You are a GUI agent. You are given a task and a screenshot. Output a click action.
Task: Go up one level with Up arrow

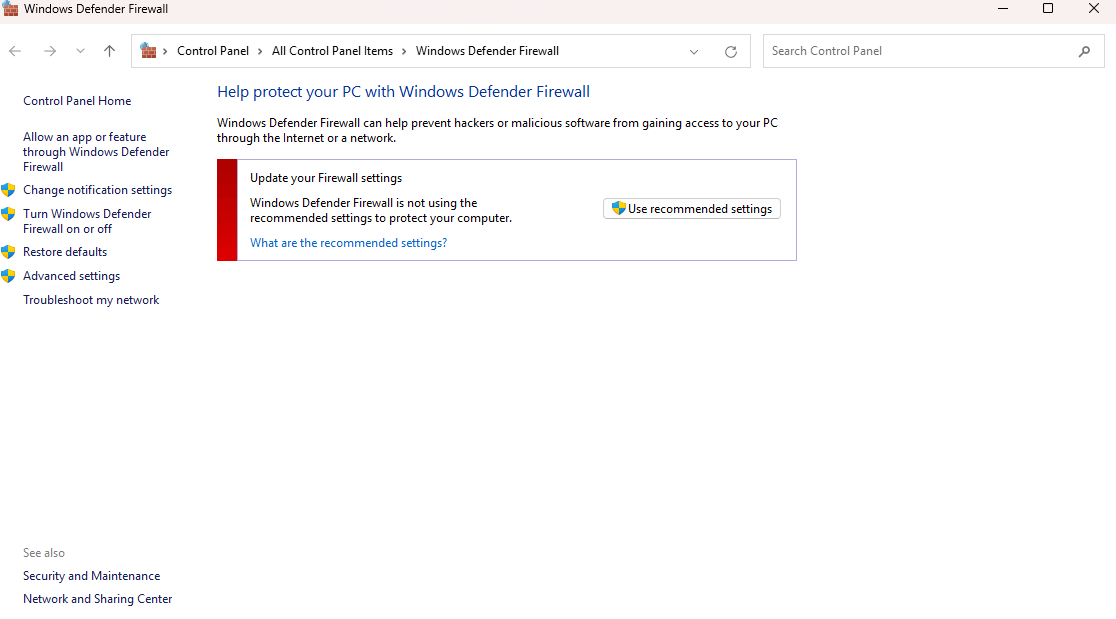click(x=109, y=51)
